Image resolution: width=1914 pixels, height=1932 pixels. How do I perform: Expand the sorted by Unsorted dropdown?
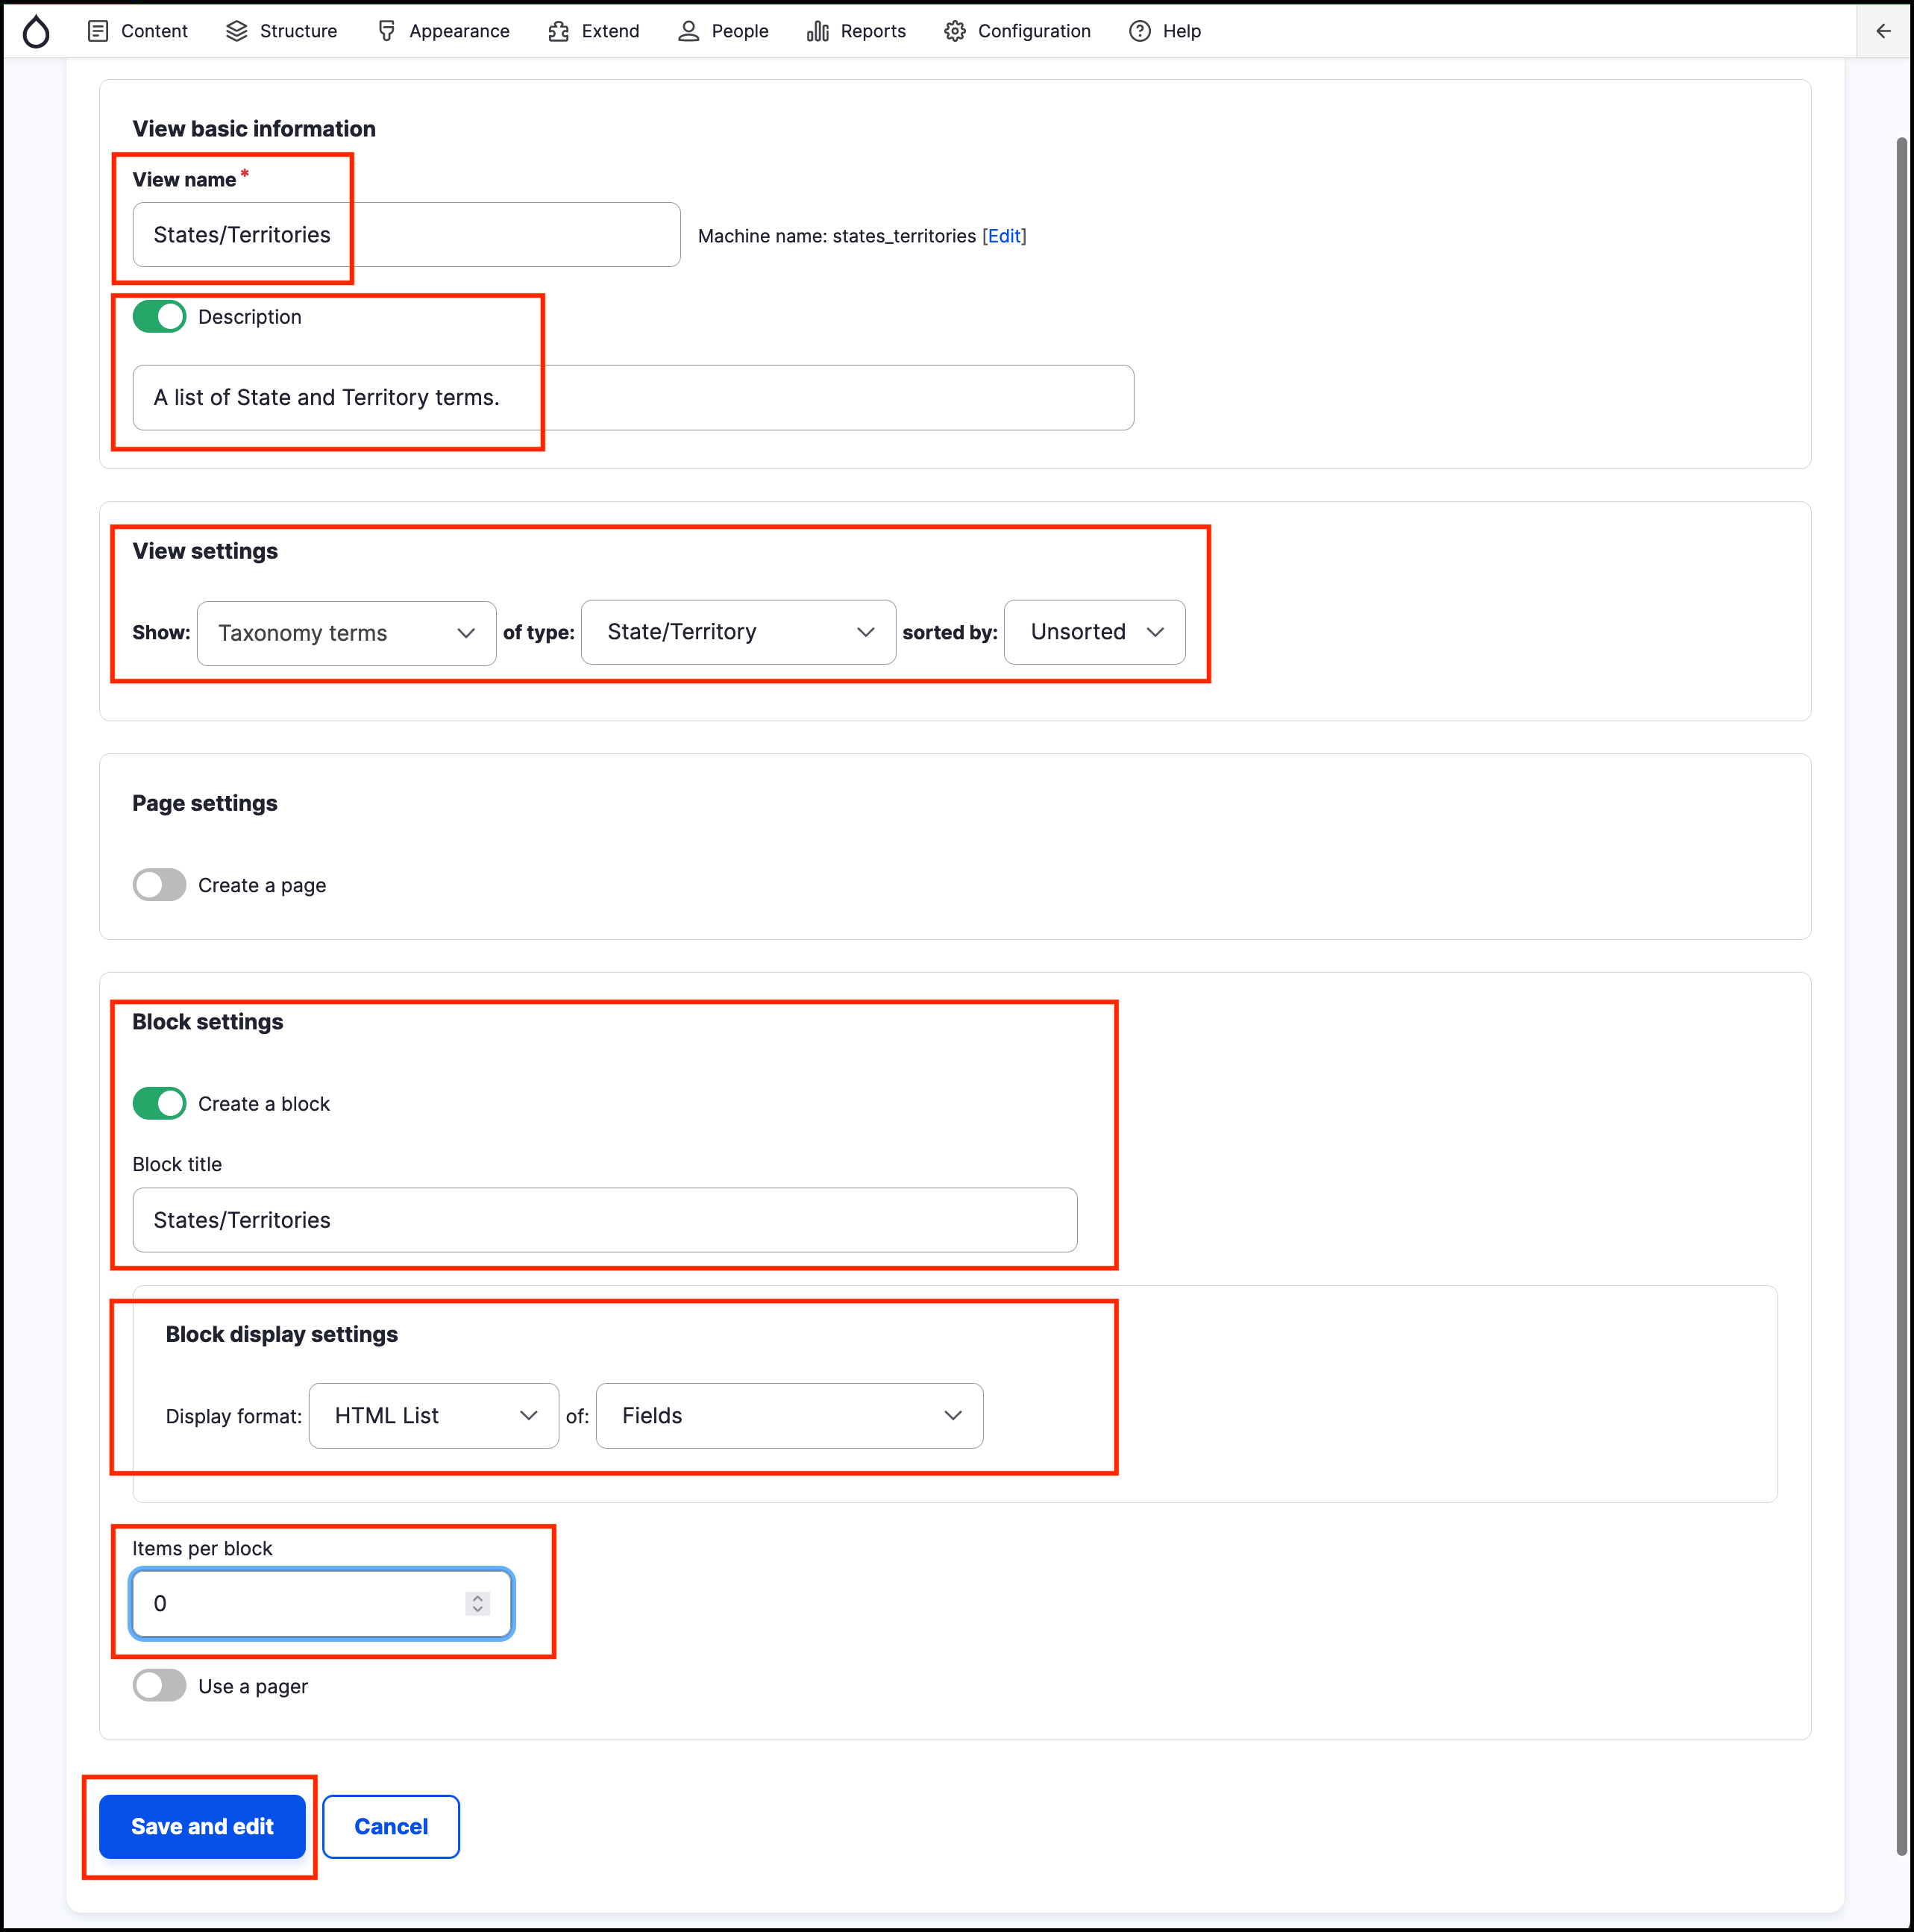click(1094, 632)
